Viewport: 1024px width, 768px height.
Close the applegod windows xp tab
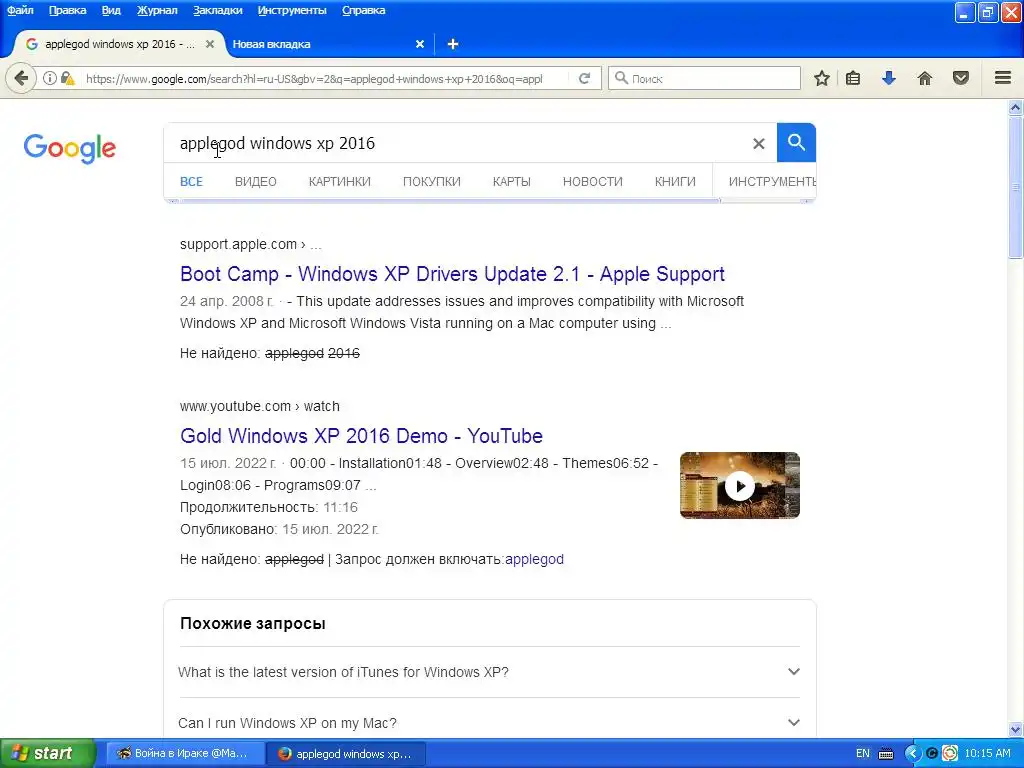point(210,44)
